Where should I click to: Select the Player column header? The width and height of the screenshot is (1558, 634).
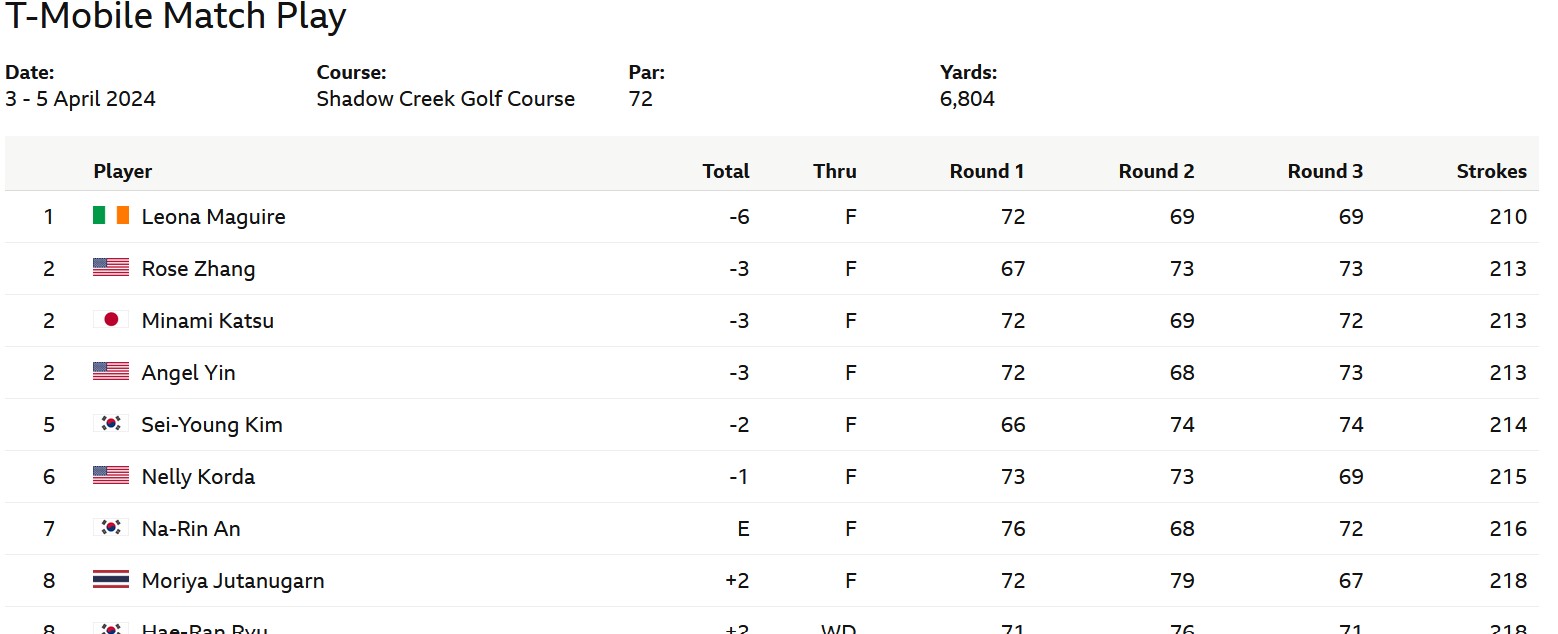123,171
